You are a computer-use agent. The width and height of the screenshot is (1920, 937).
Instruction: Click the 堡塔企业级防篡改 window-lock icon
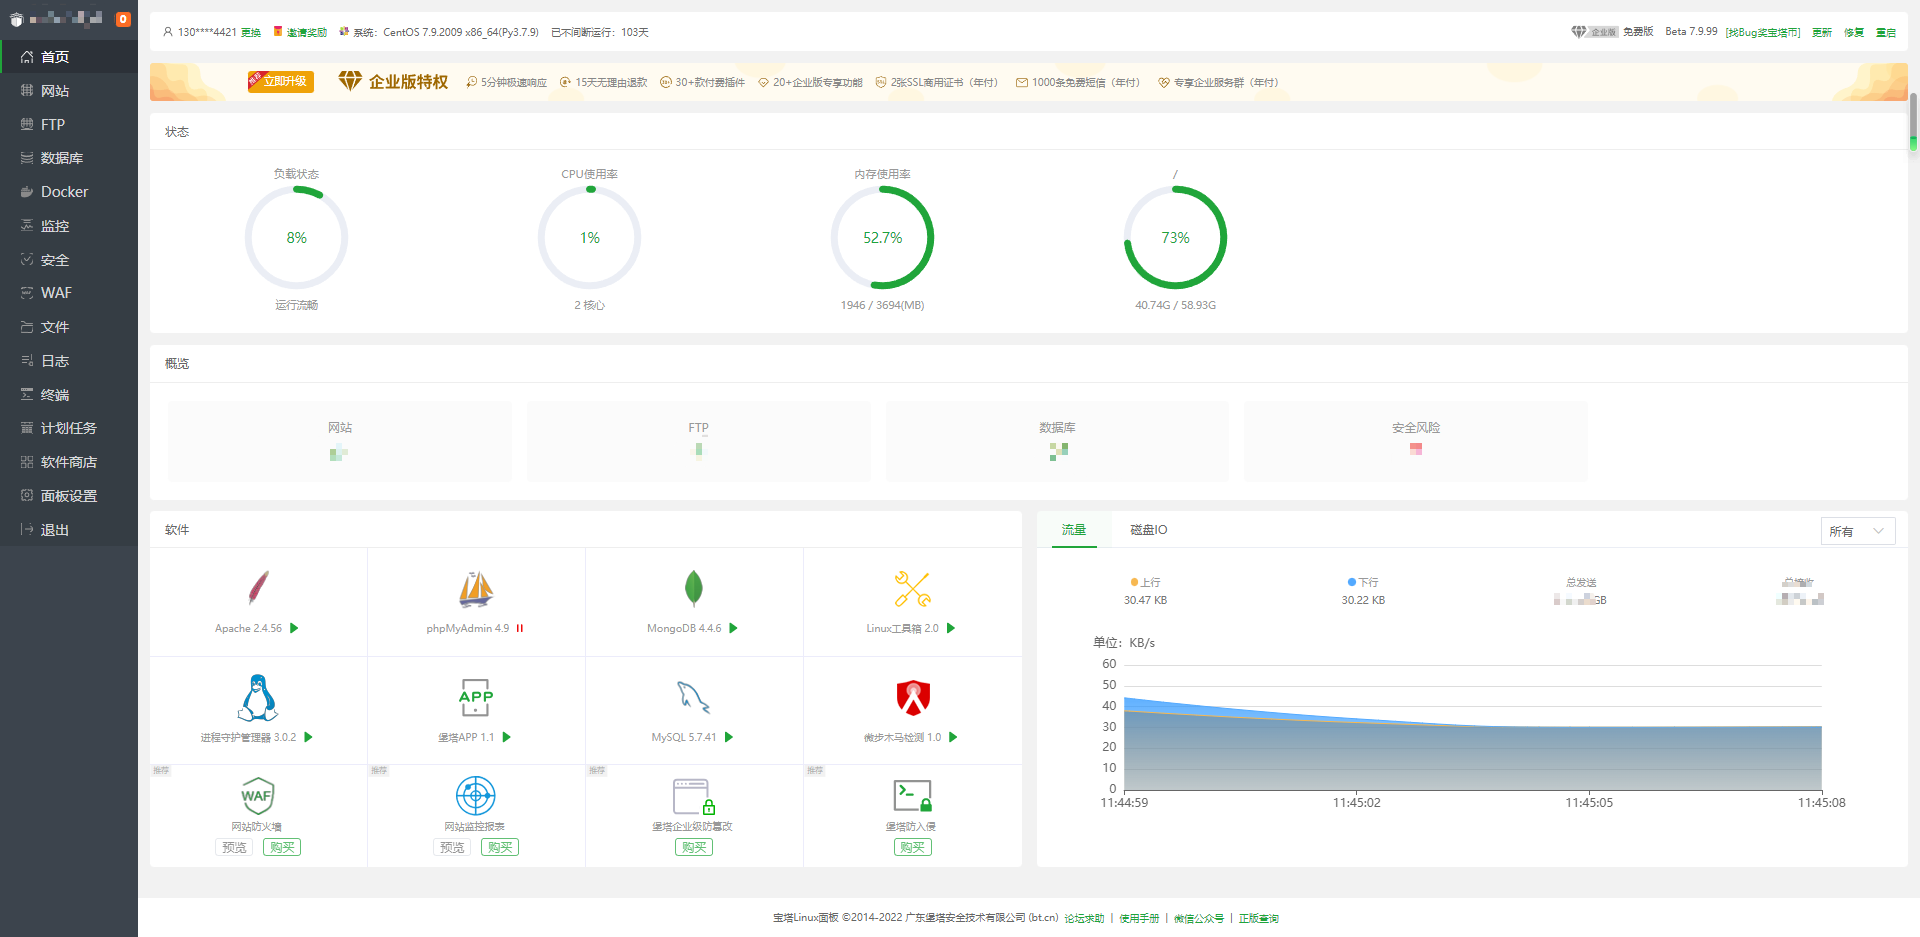pos(694,797)
